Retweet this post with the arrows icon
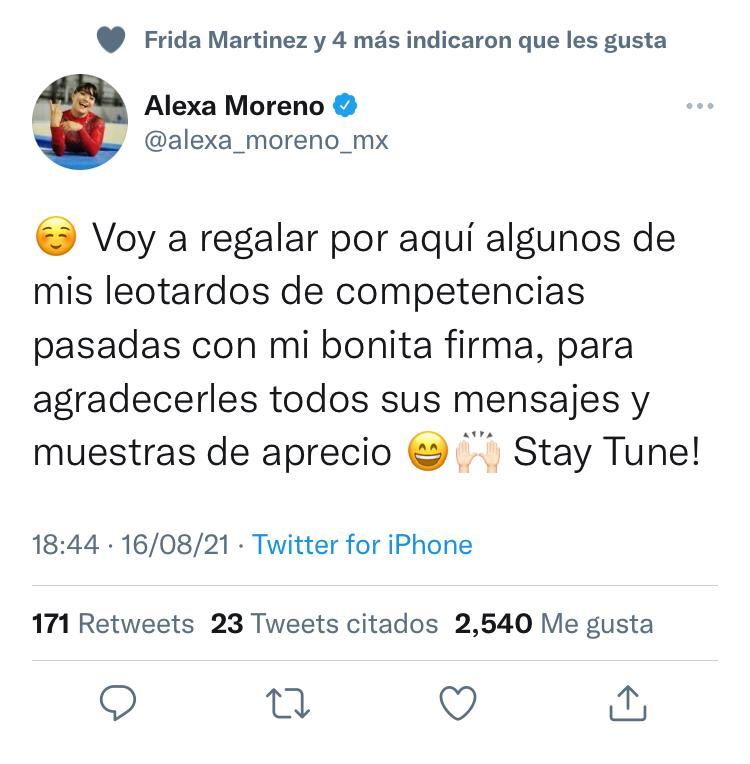750x764 pixels. tap(288, 703)
